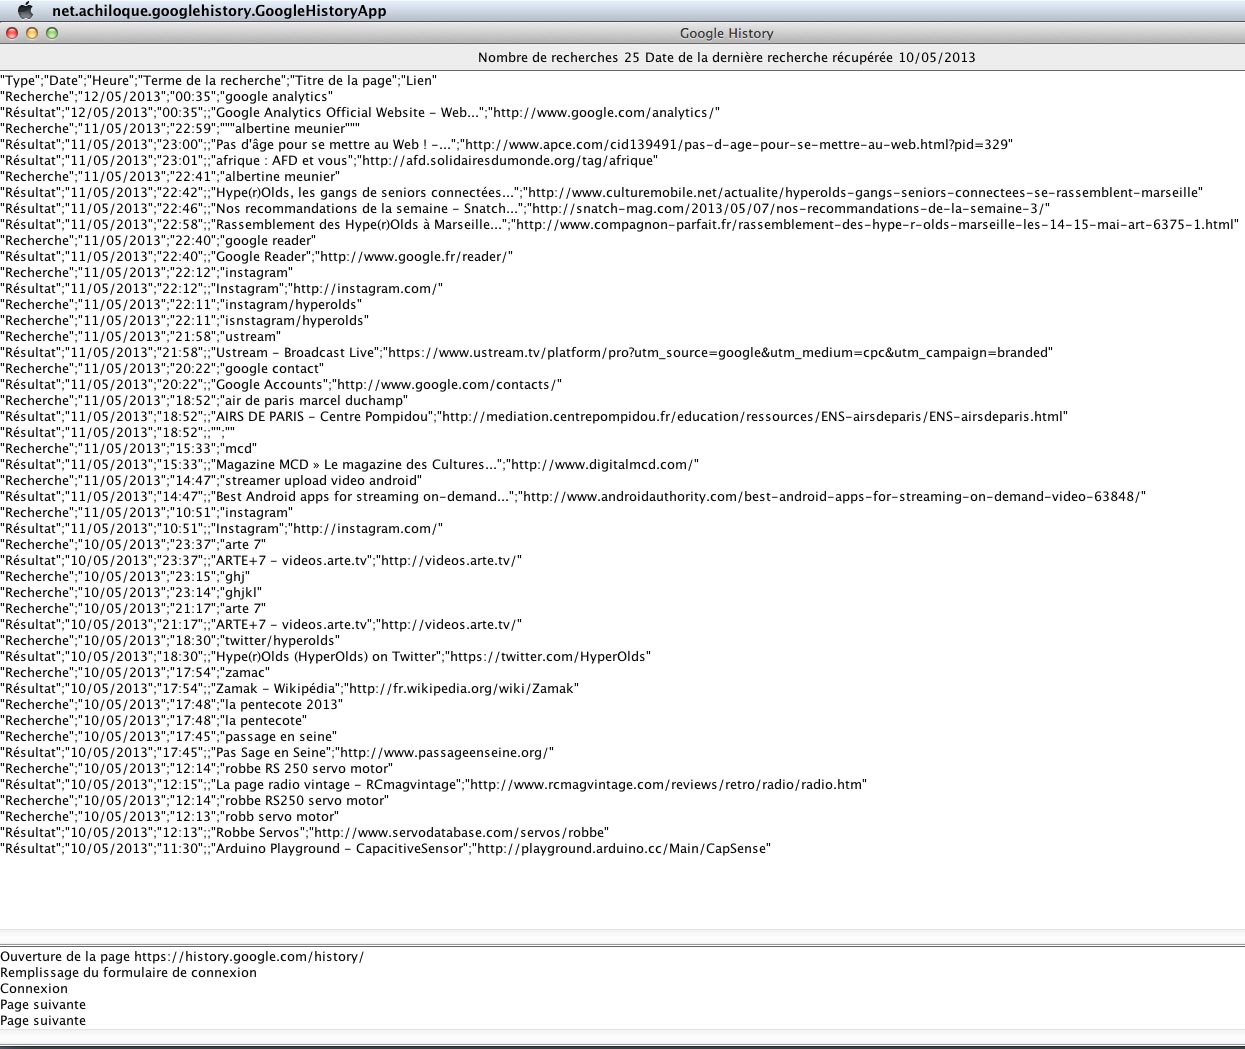1245x1049 pixels.
Task: Select the Instagram result row at 10:51
Action: [222, 529]
